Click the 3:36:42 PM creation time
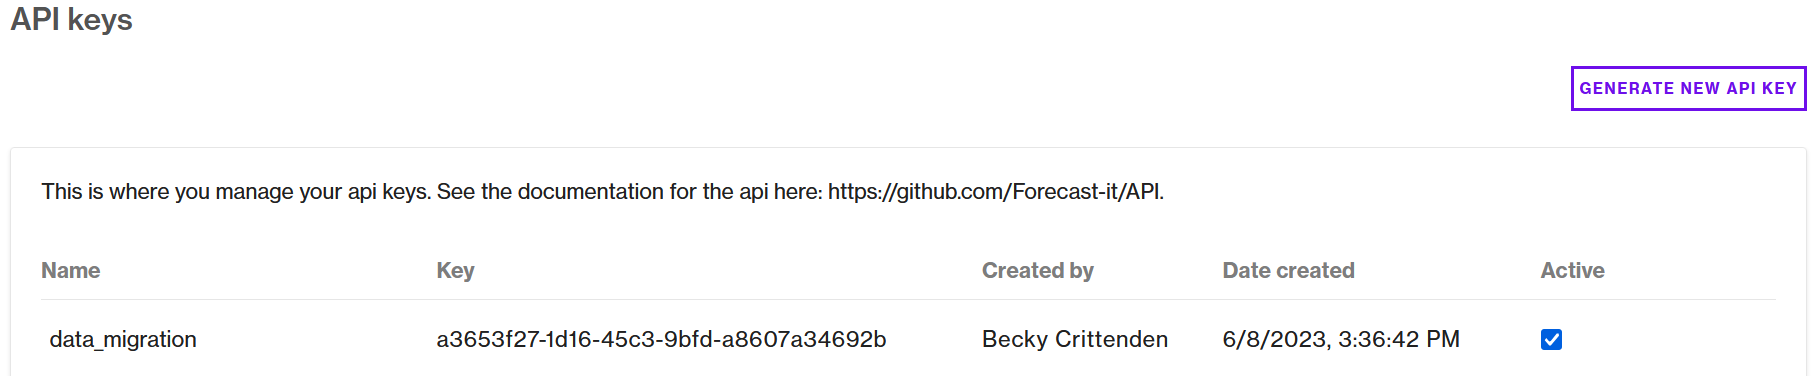The image size is (1813, 376). pyautogui.click(x=1399, y=340)
